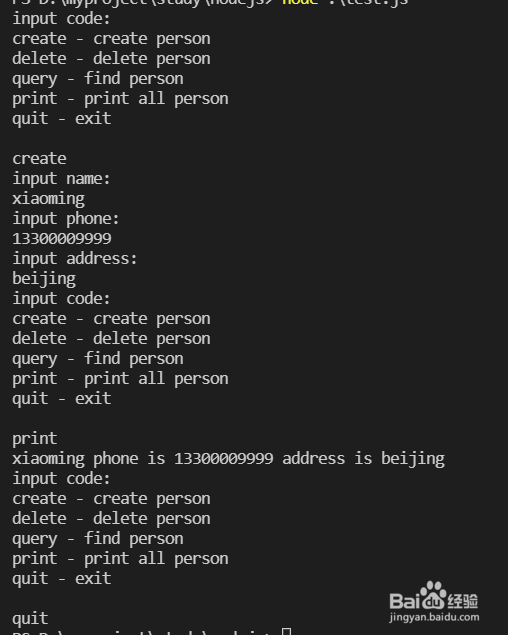Open the jingyan.baidu.com watermark link
Screen dimensions: 508x635
coord(434,617)
